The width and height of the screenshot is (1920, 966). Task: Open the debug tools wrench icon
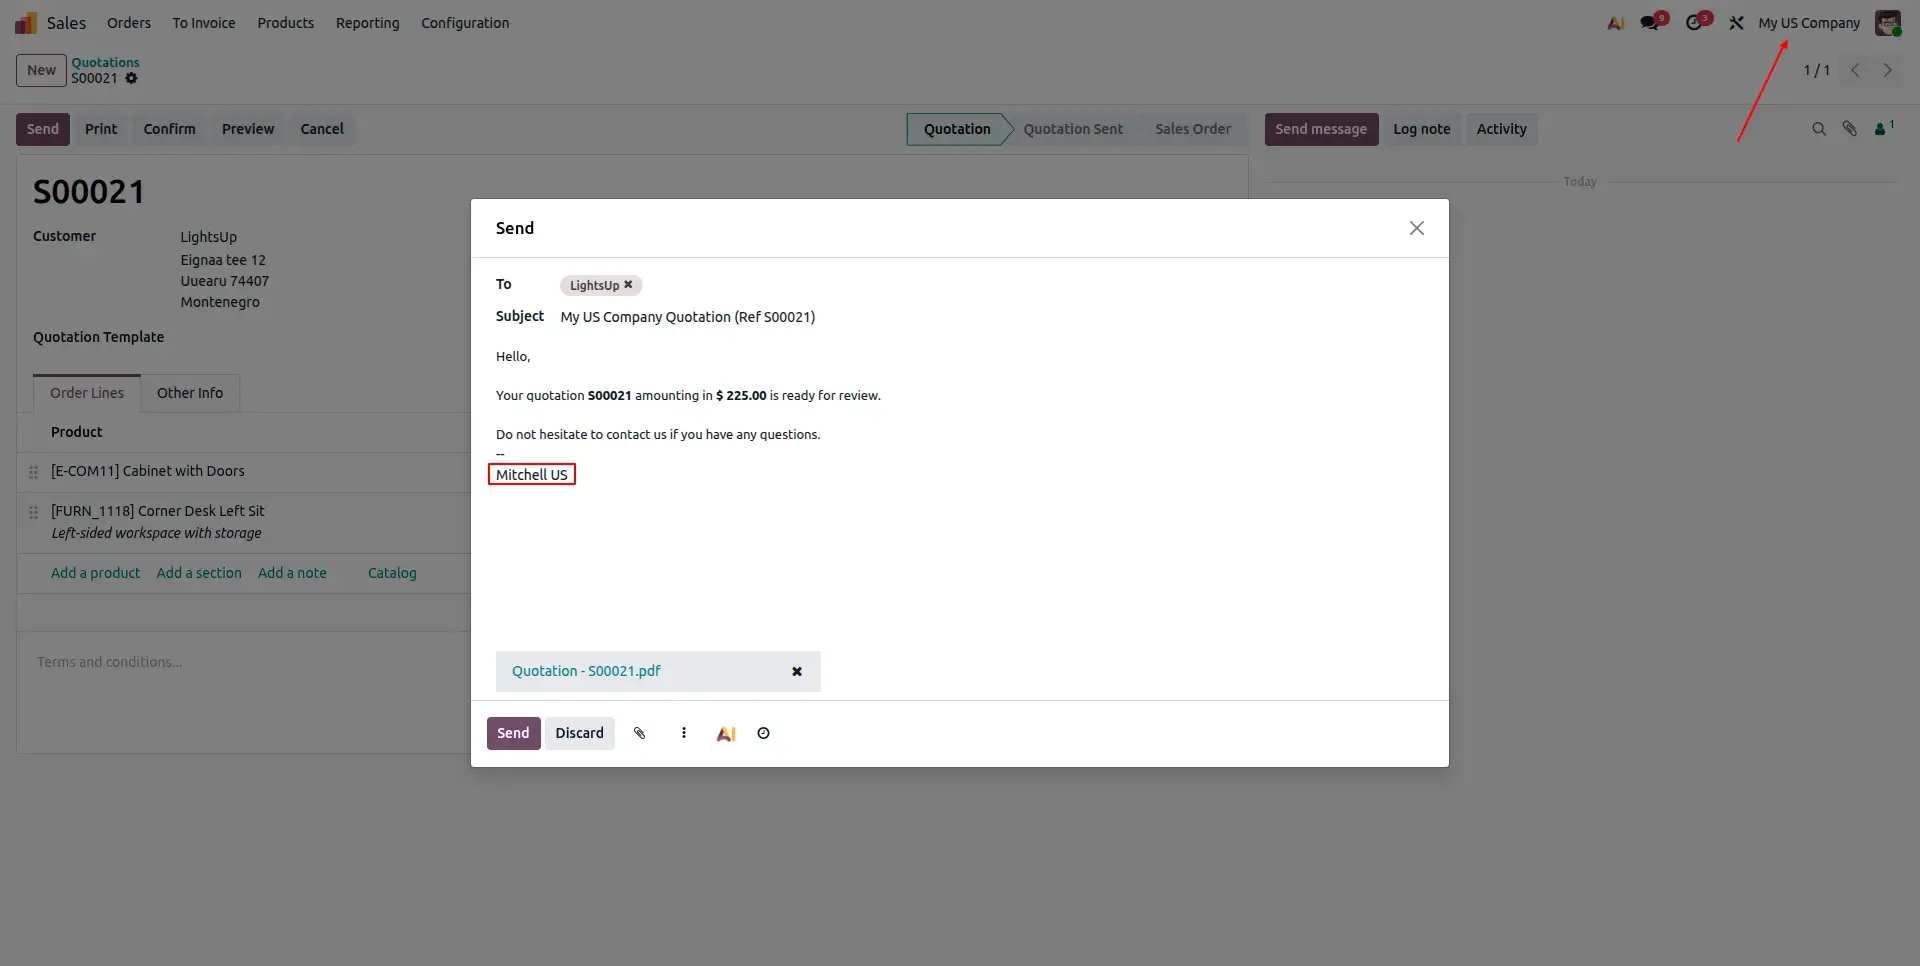(1737, 23)
